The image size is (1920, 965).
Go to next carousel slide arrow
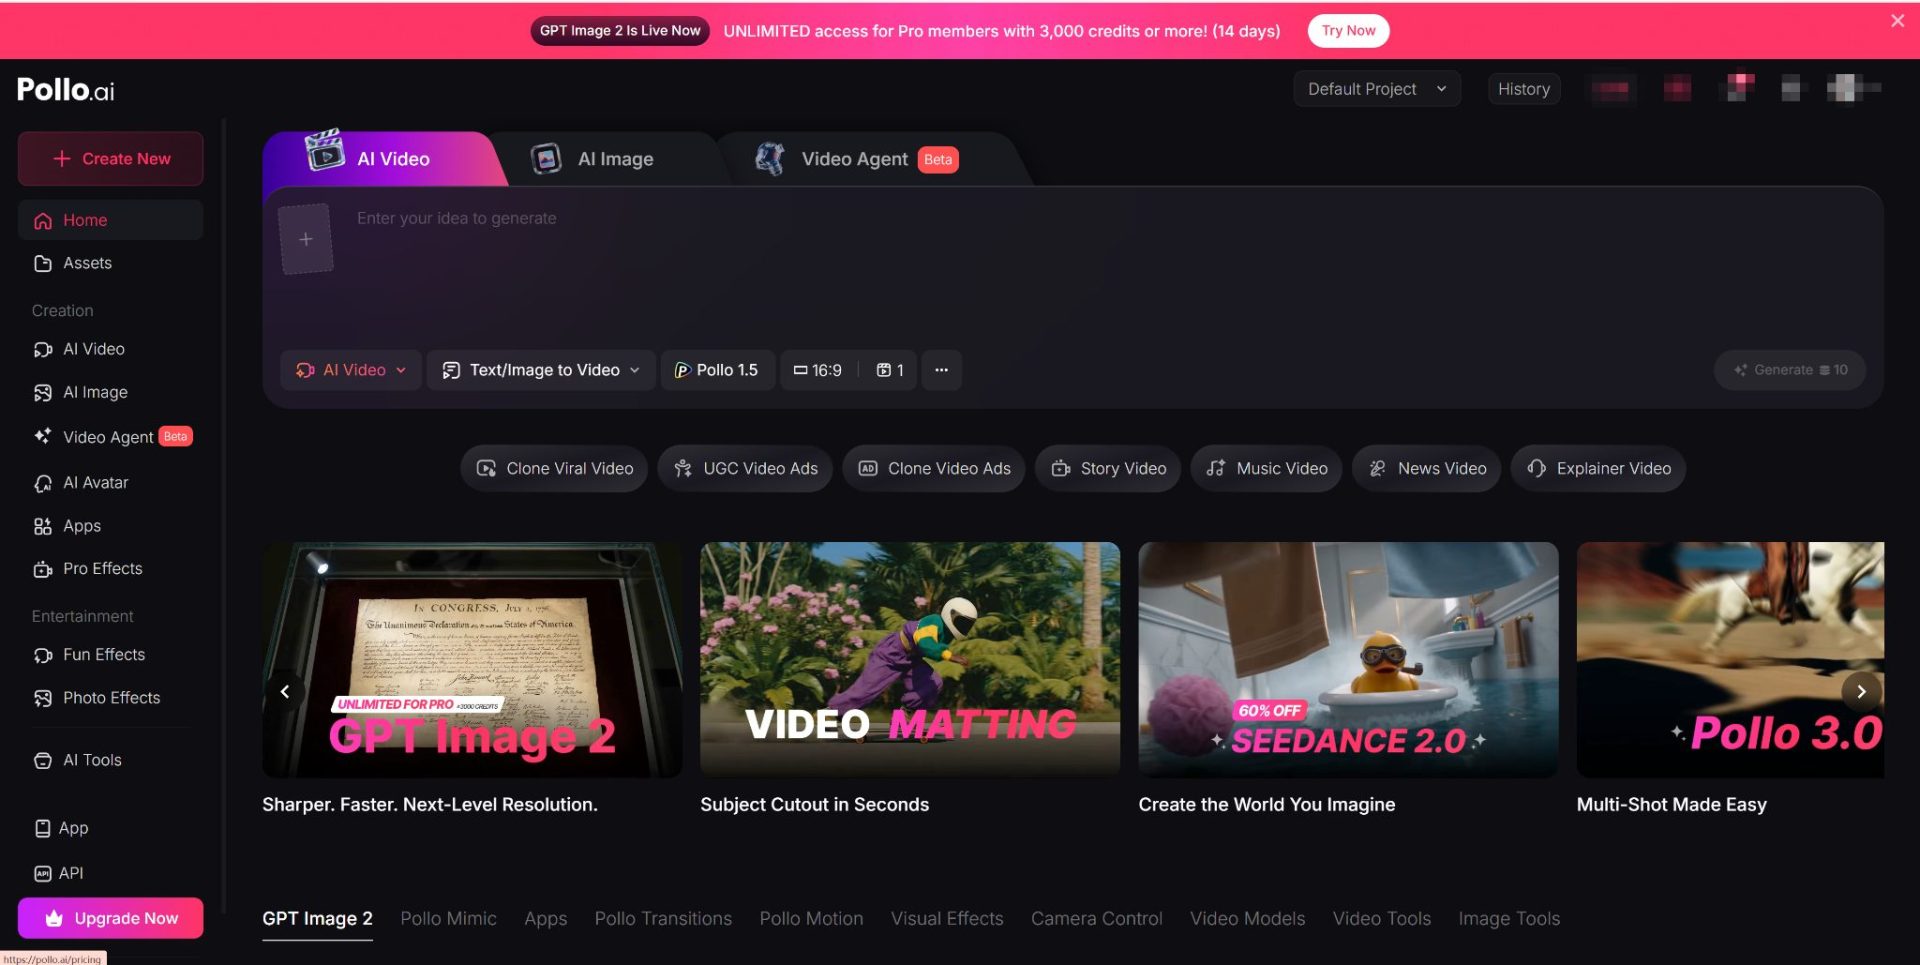(x=1860, y=691)
